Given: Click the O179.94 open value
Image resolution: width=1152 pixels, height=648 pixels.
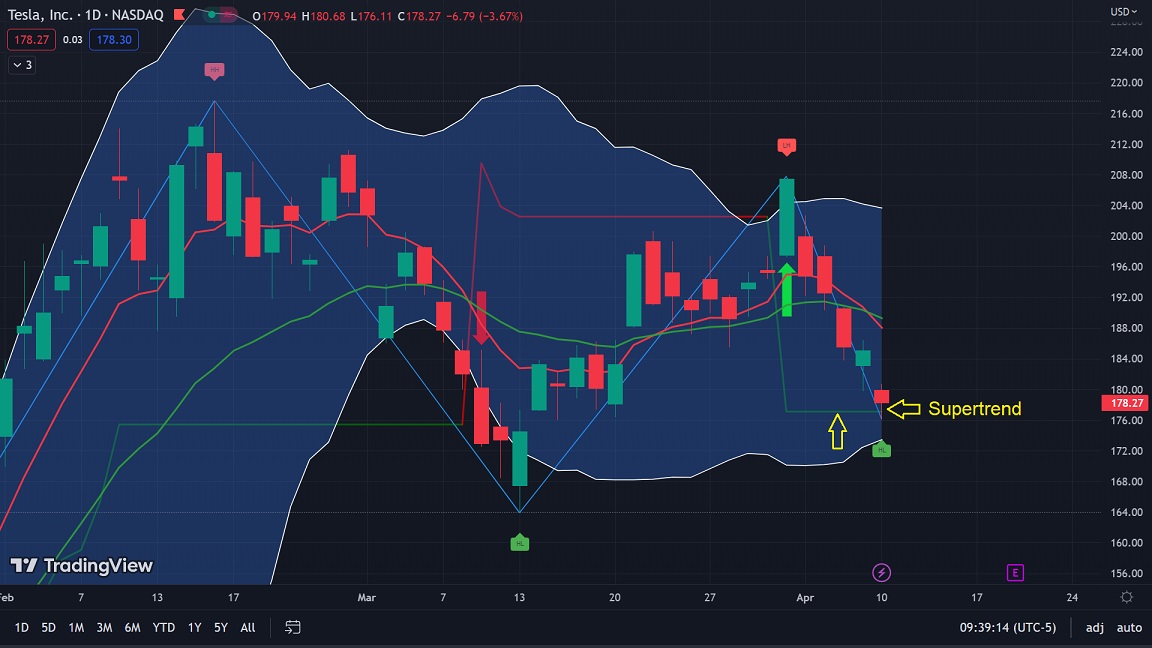Looking at the screenshot, I should tap(274, 16).
